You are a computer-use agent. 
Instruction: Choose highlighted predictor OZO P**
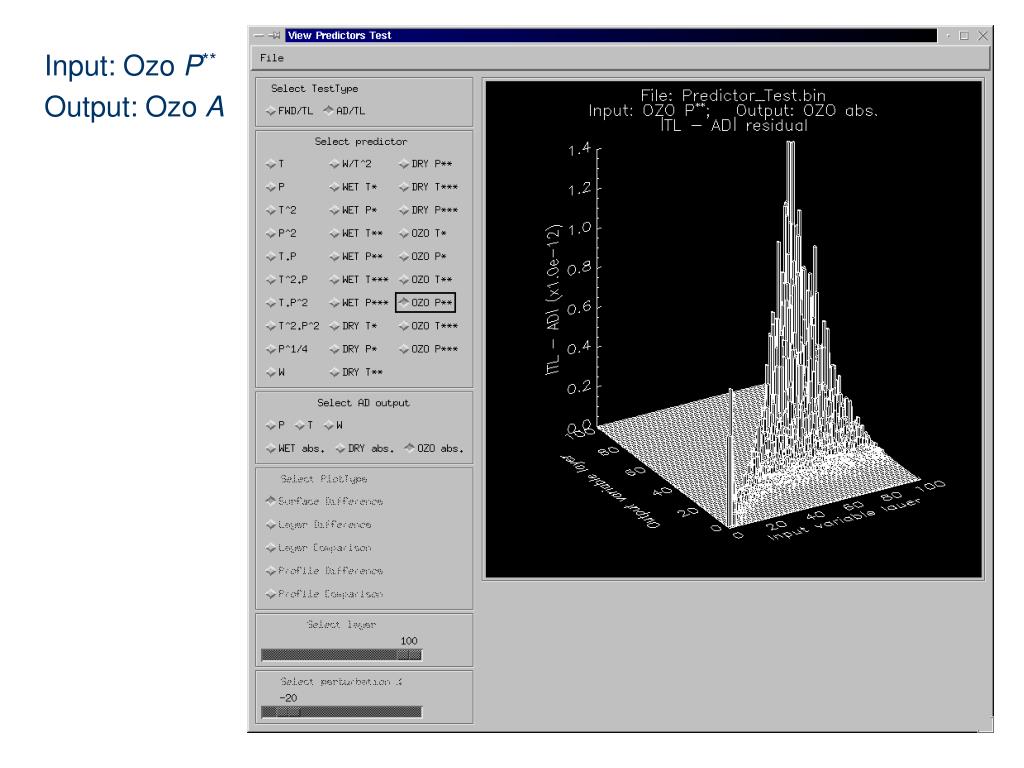(x=425, y=303)
